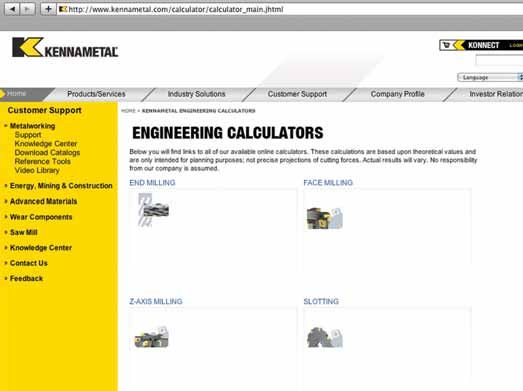Expand the Wear Components sidebar section
Viewport: 523px width, 391px height.
(41, 217)
